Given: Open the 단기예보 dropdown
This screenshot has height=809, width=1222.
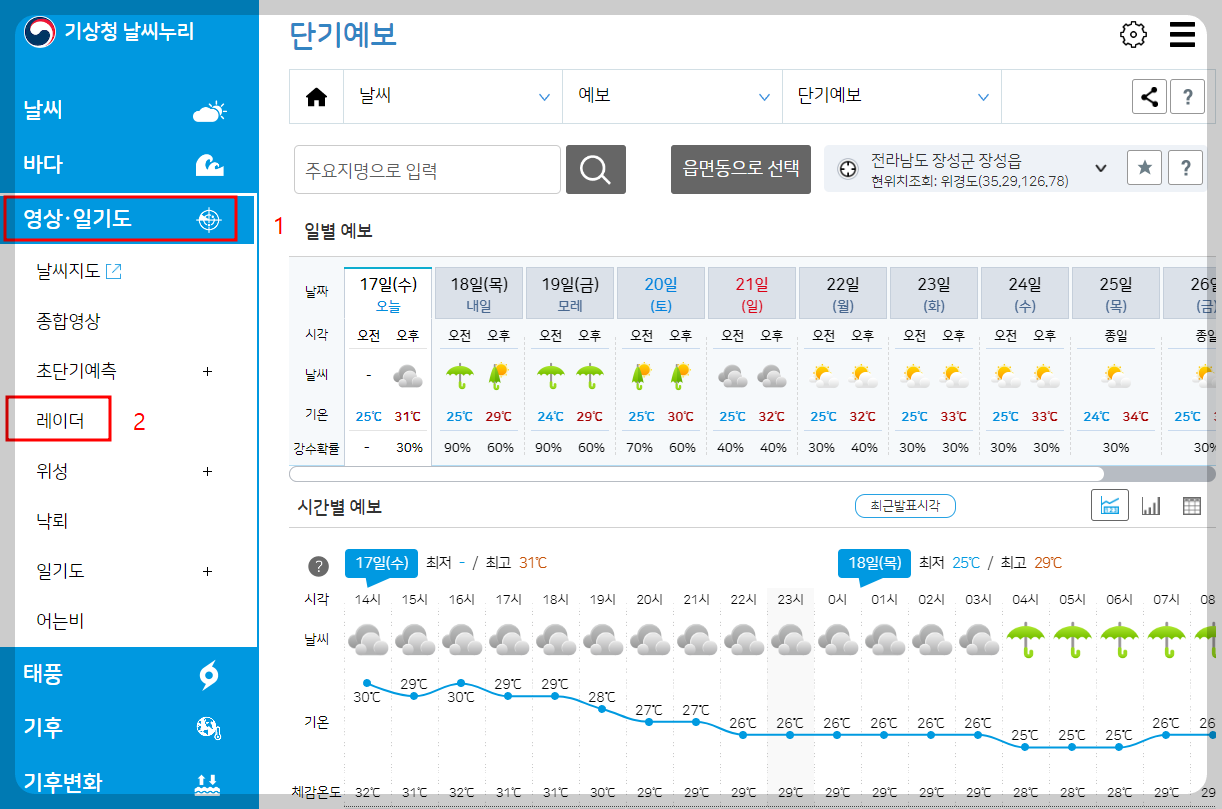Looking at the screenshot, I should pyautogui.click(x=891, y=96).
